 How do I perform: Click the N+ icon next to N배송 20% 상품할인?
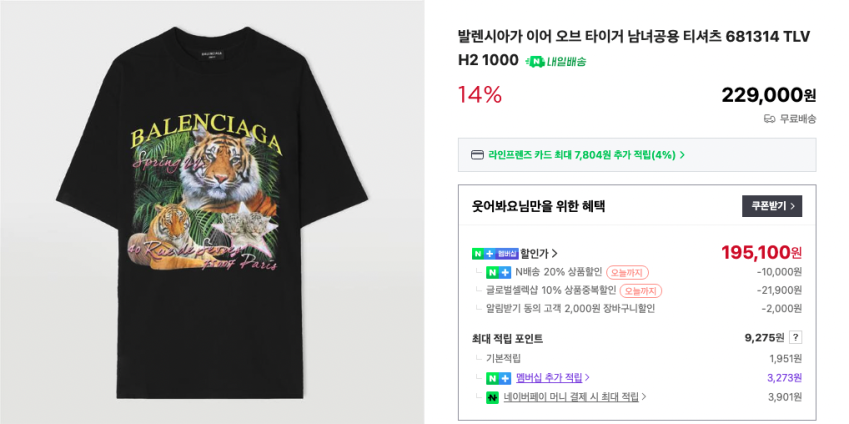pos(498,272)
